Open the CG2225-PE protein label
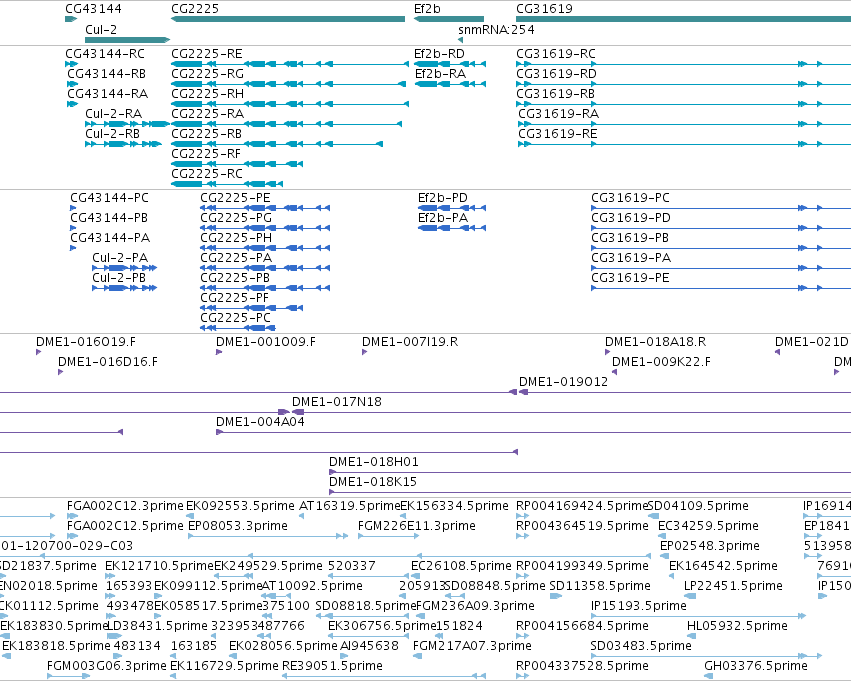 click(236, 198)
